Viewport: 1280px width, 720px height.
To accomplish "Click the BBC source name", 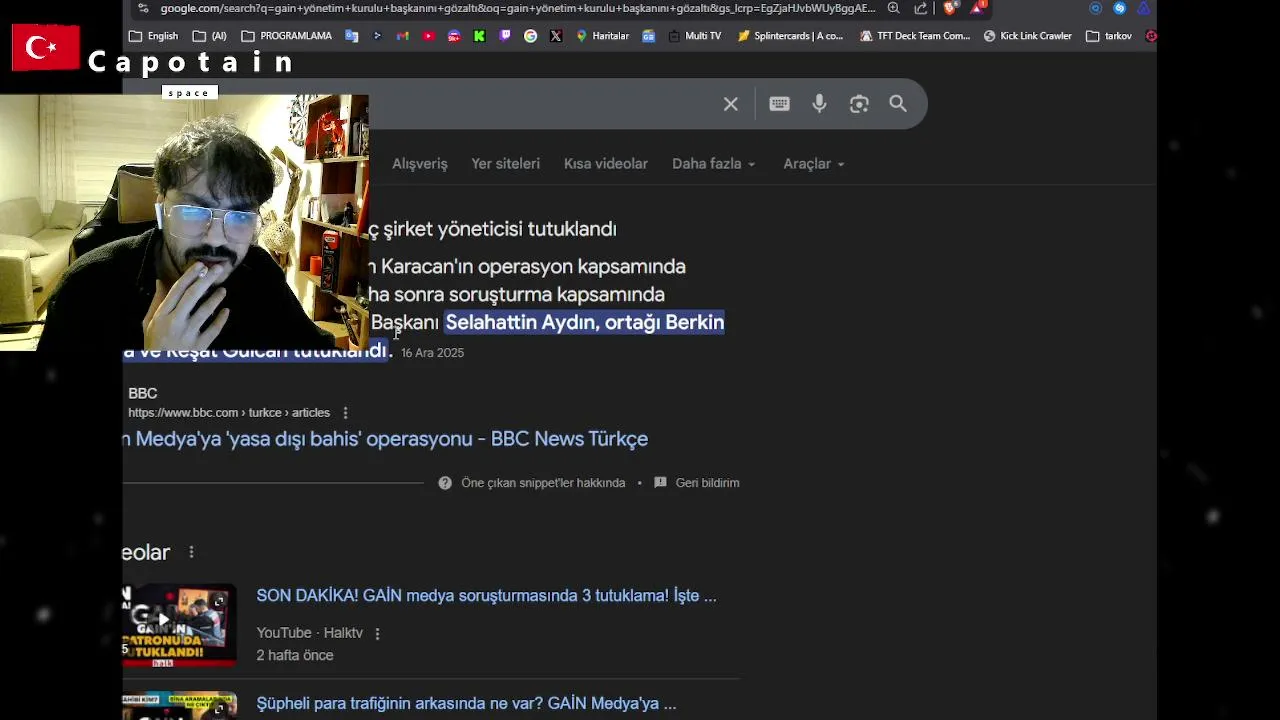I will pos(143,393).
